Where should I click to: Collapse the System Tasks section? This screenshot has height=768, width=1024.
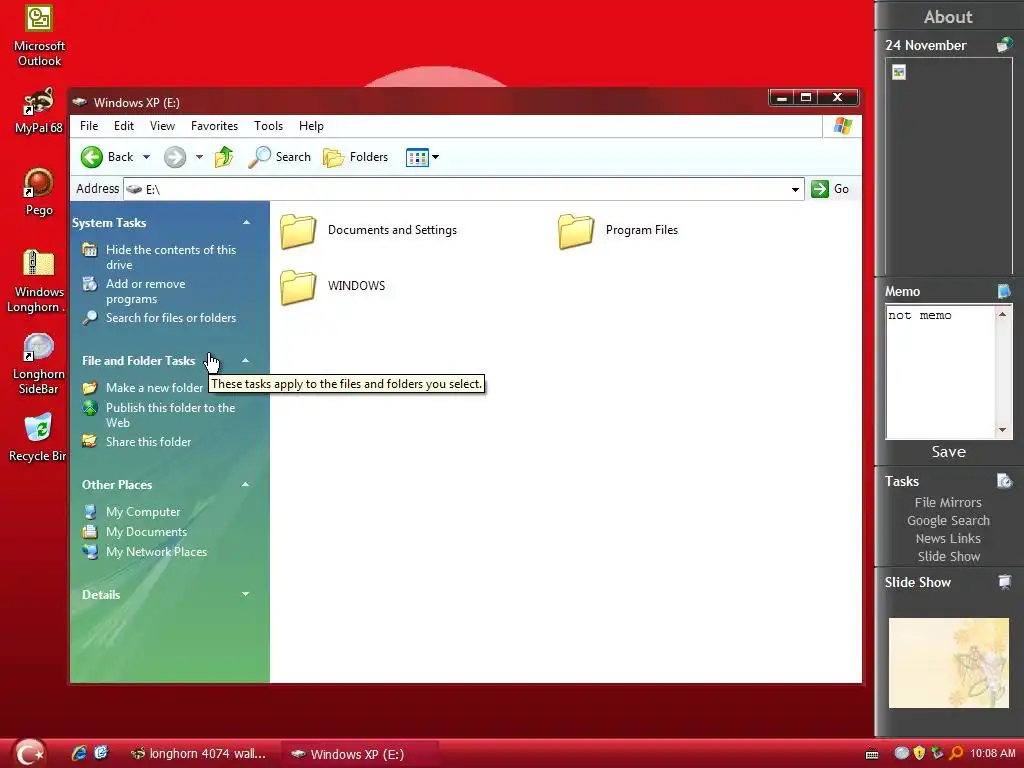(x=246, y=223)
